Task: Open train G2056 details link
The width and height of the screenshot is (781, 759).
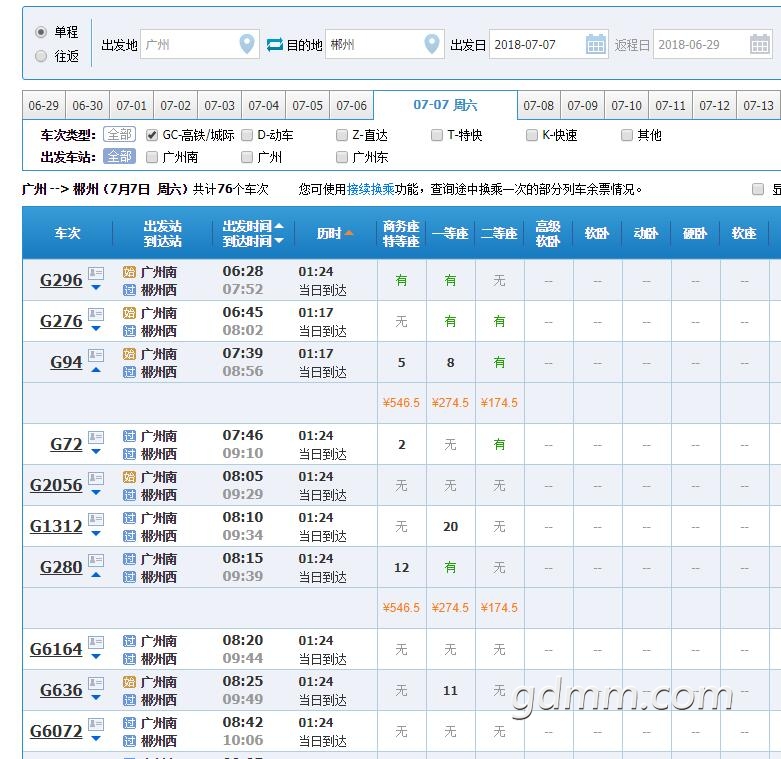Action: pos(56,485)
